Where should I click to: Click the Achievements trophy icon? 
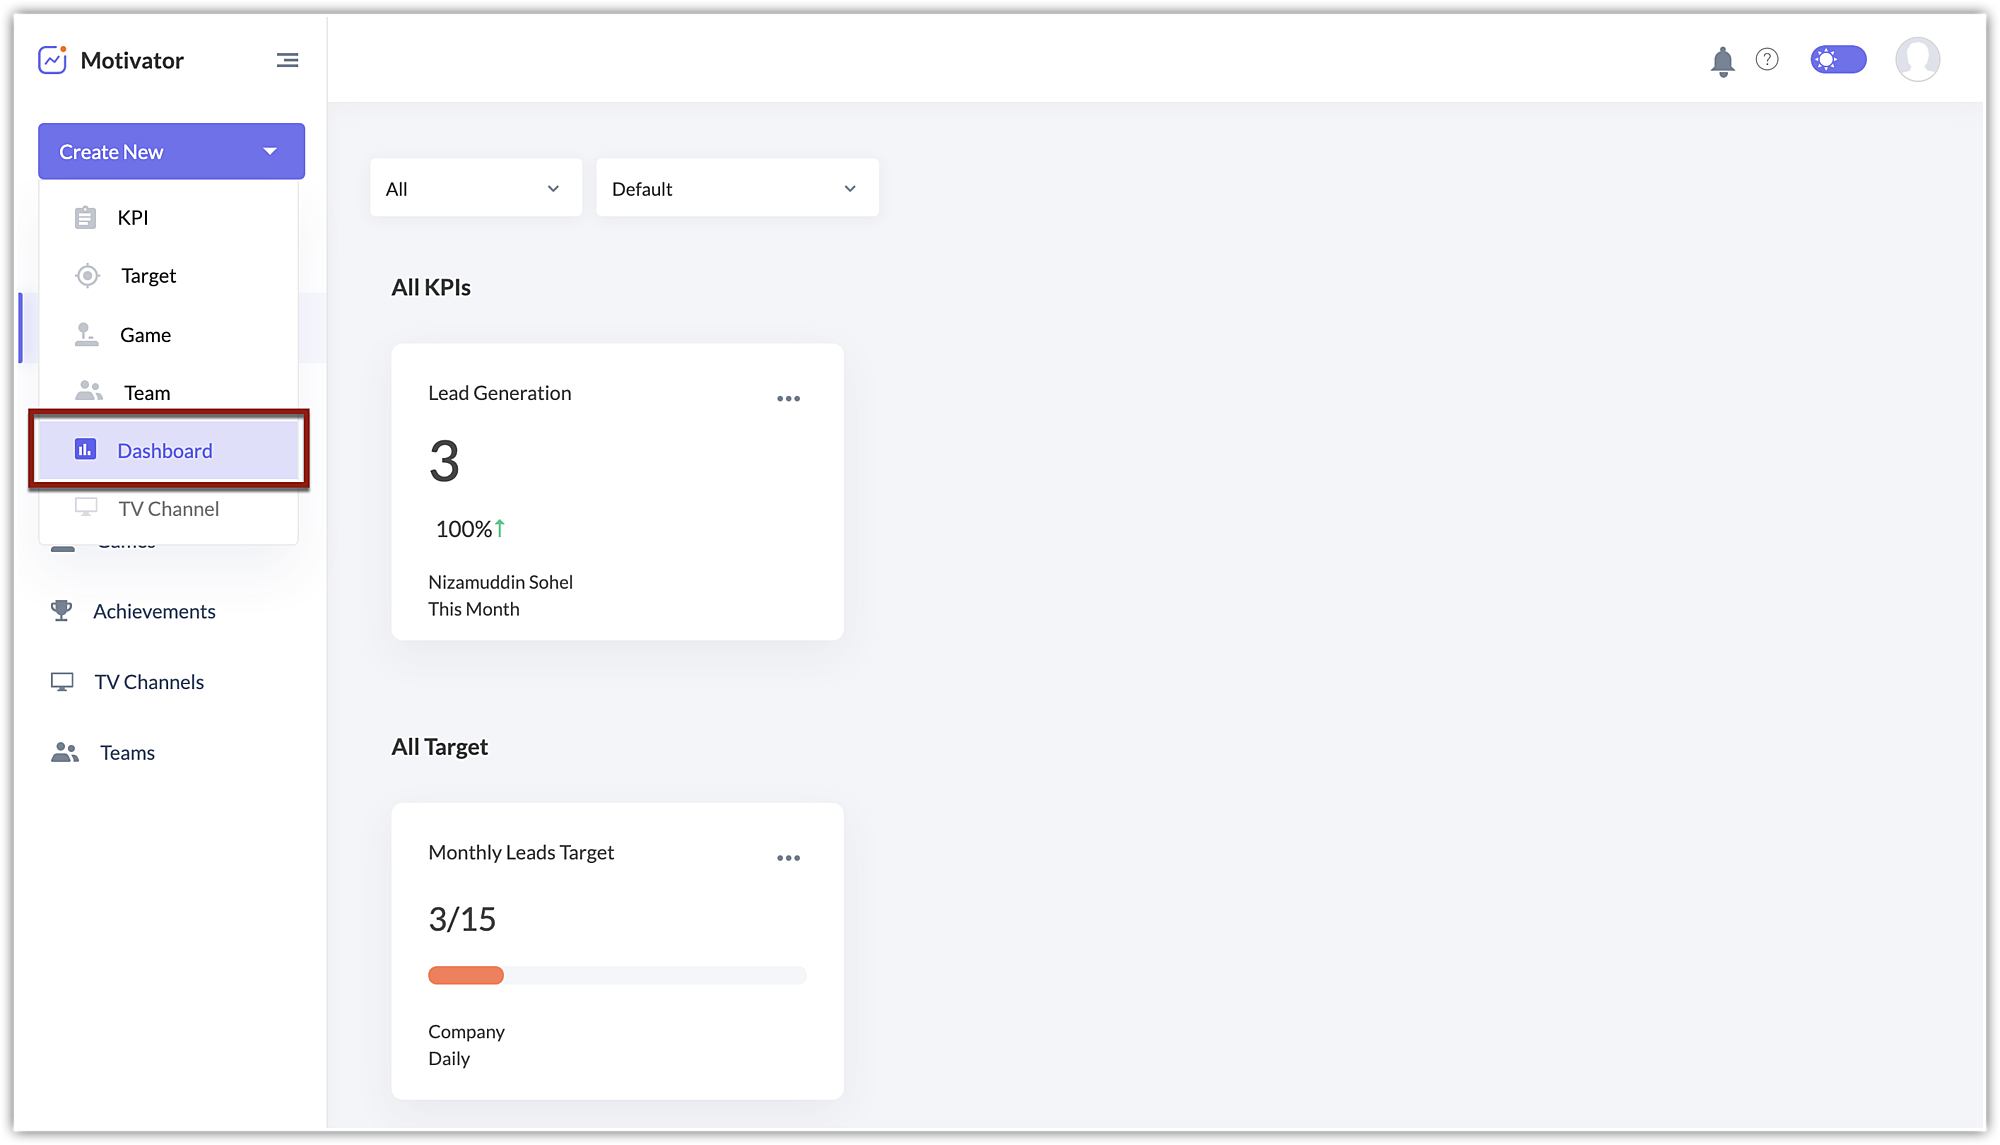(61, 611)
